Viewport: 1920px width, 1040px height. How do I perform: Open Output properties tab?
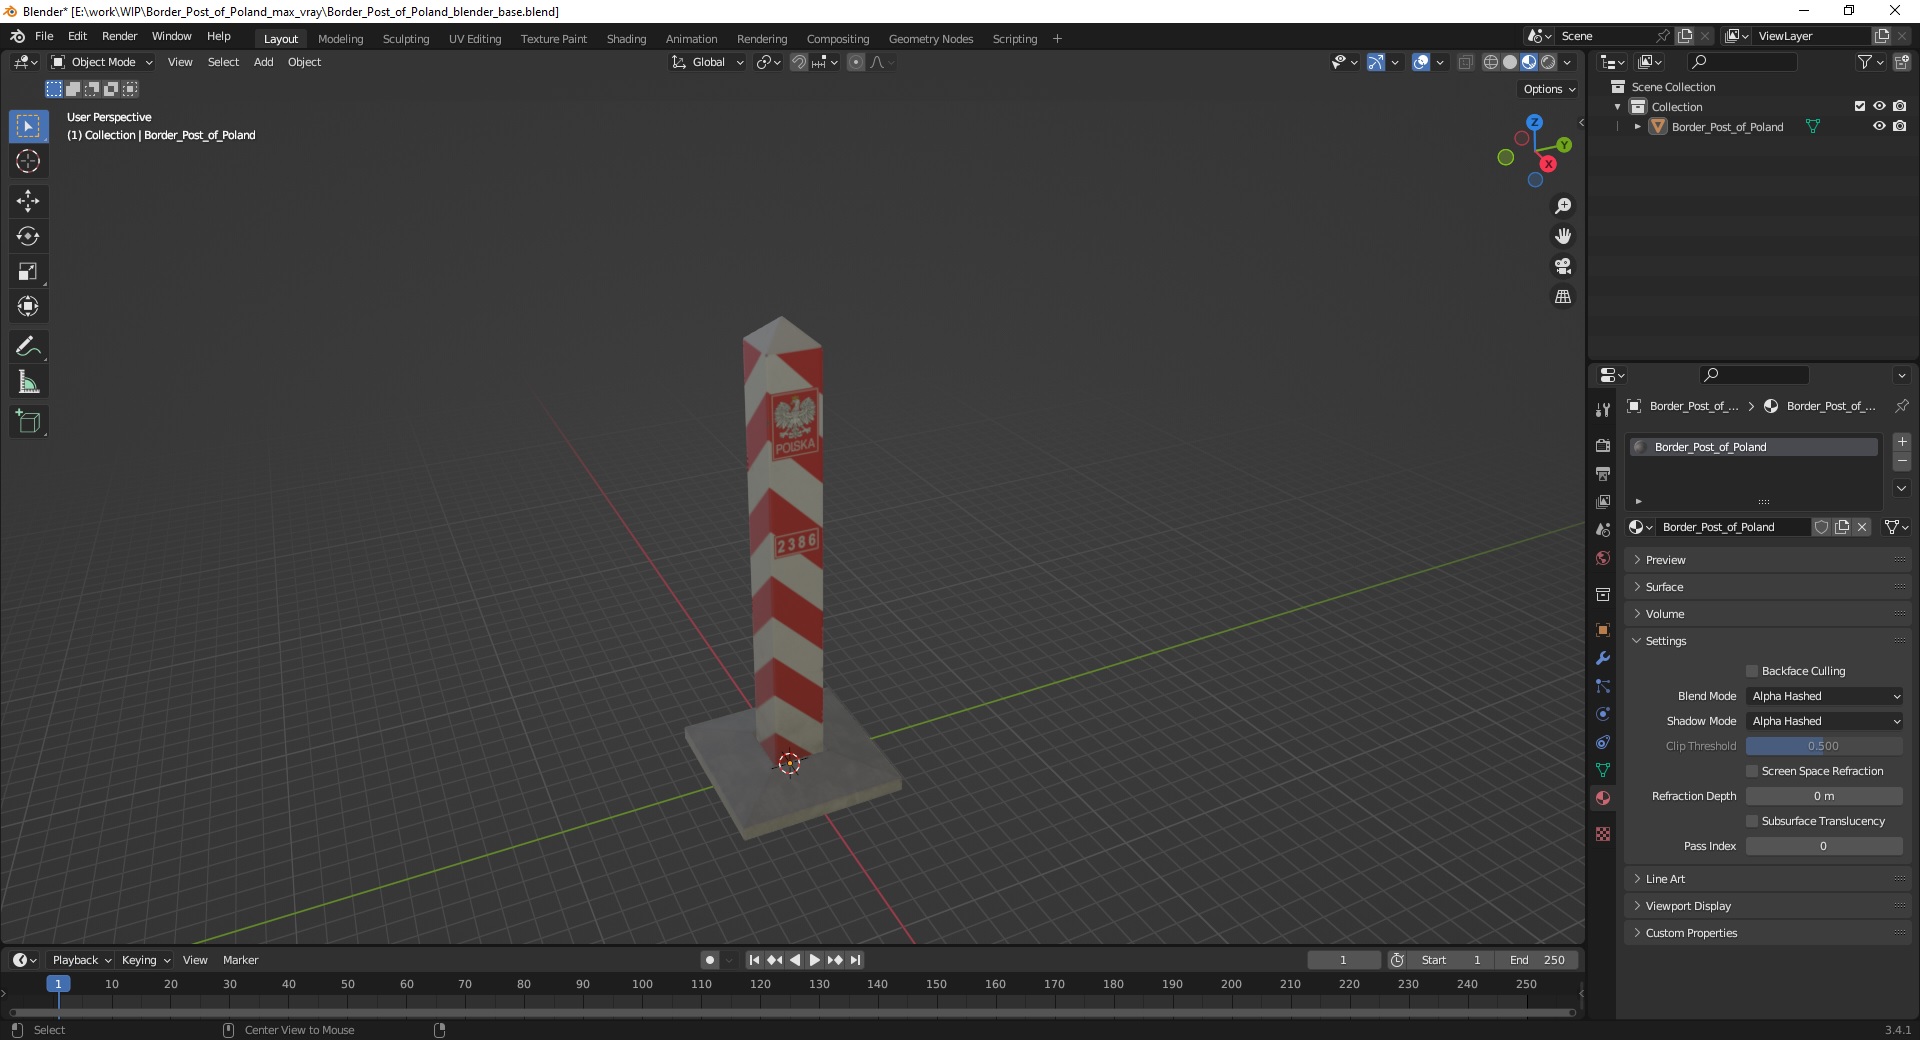1603,473
